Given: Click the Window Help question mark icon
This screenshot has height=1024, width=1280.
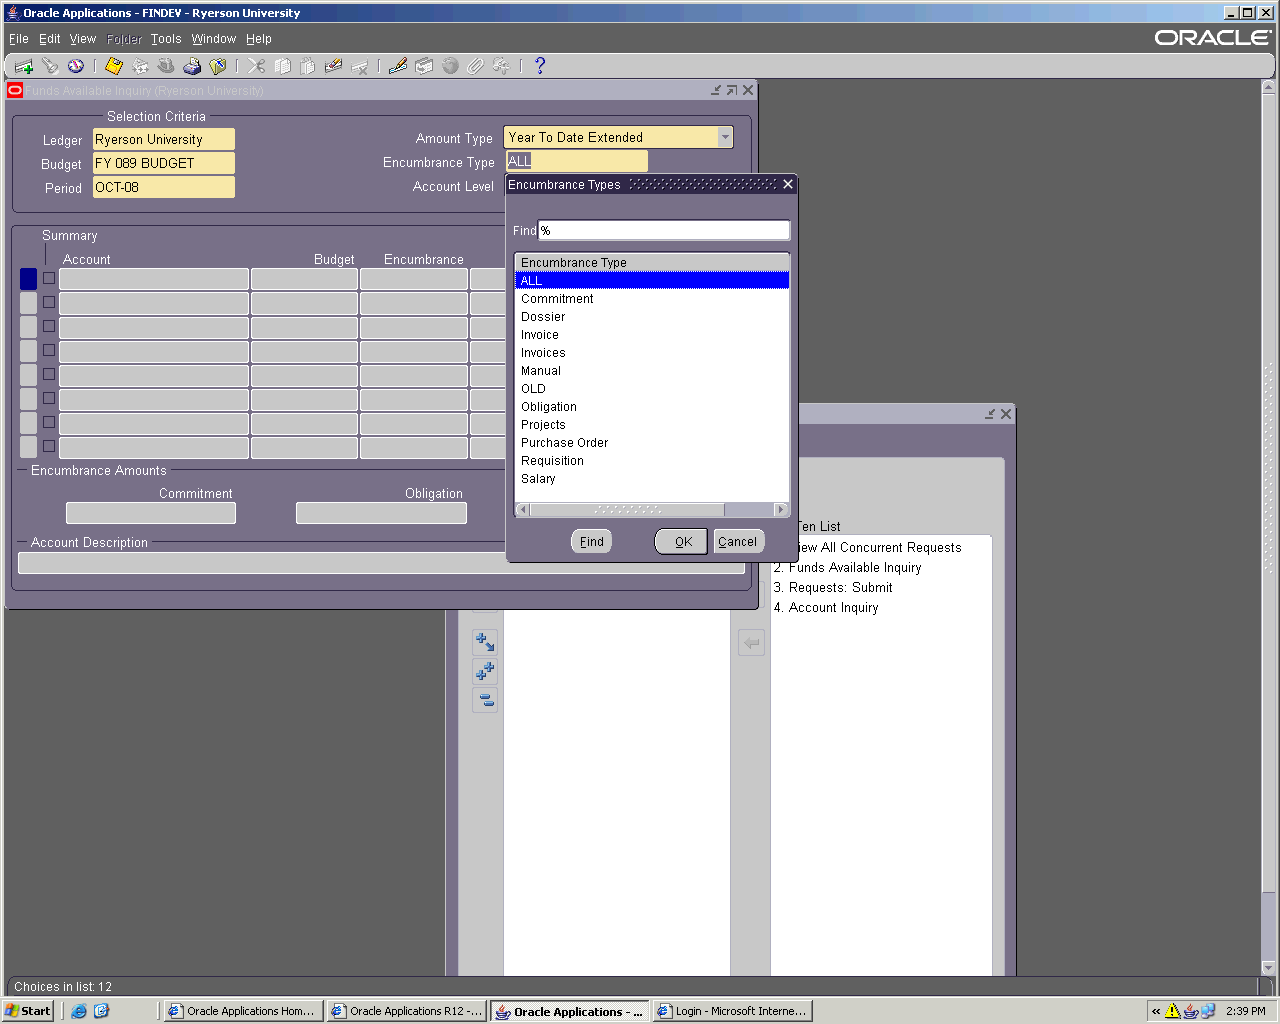Looking at the screenshot, I should pos(540,66).
